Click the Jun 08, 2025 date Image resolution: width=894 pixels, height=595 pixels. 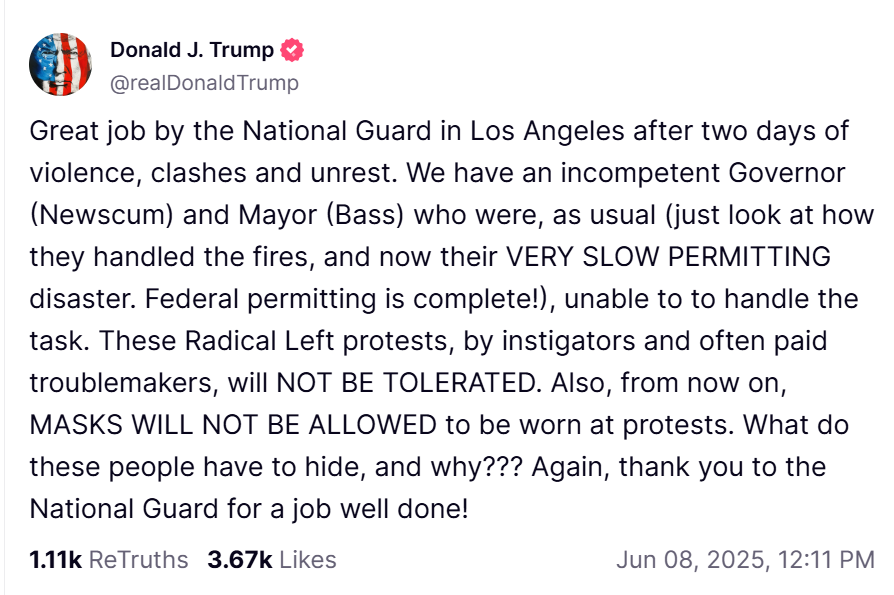pyautogui.click(x=688, y=560)
